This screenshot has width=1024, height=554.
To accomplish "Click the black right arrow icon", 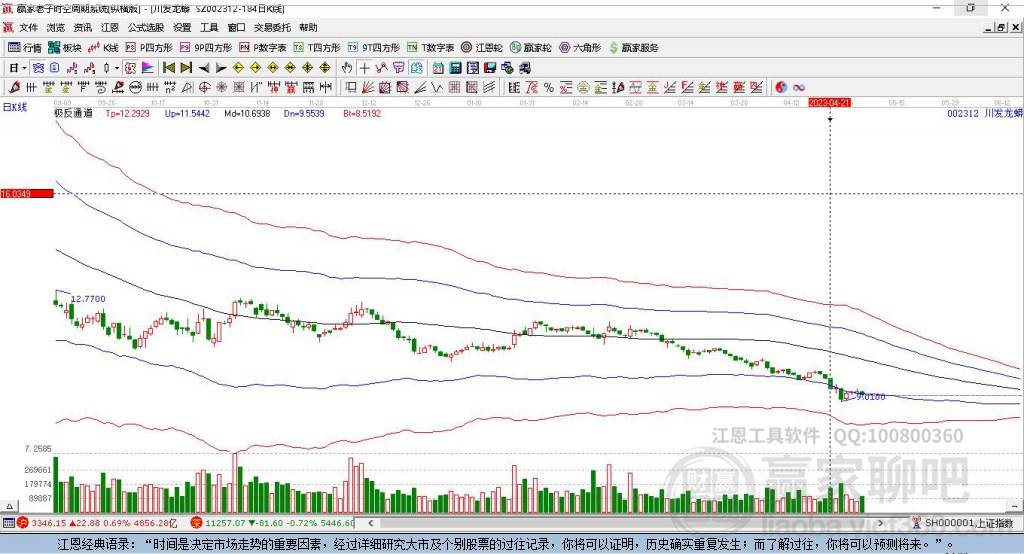I will 221,68.
